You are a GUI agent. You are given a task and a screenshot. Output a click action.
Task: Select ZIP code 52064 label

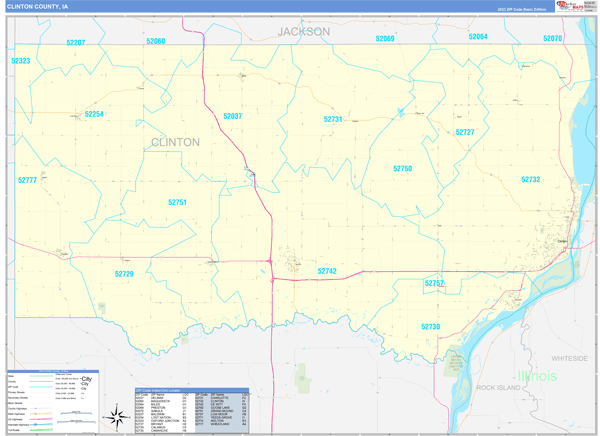(x=478, y=36)
